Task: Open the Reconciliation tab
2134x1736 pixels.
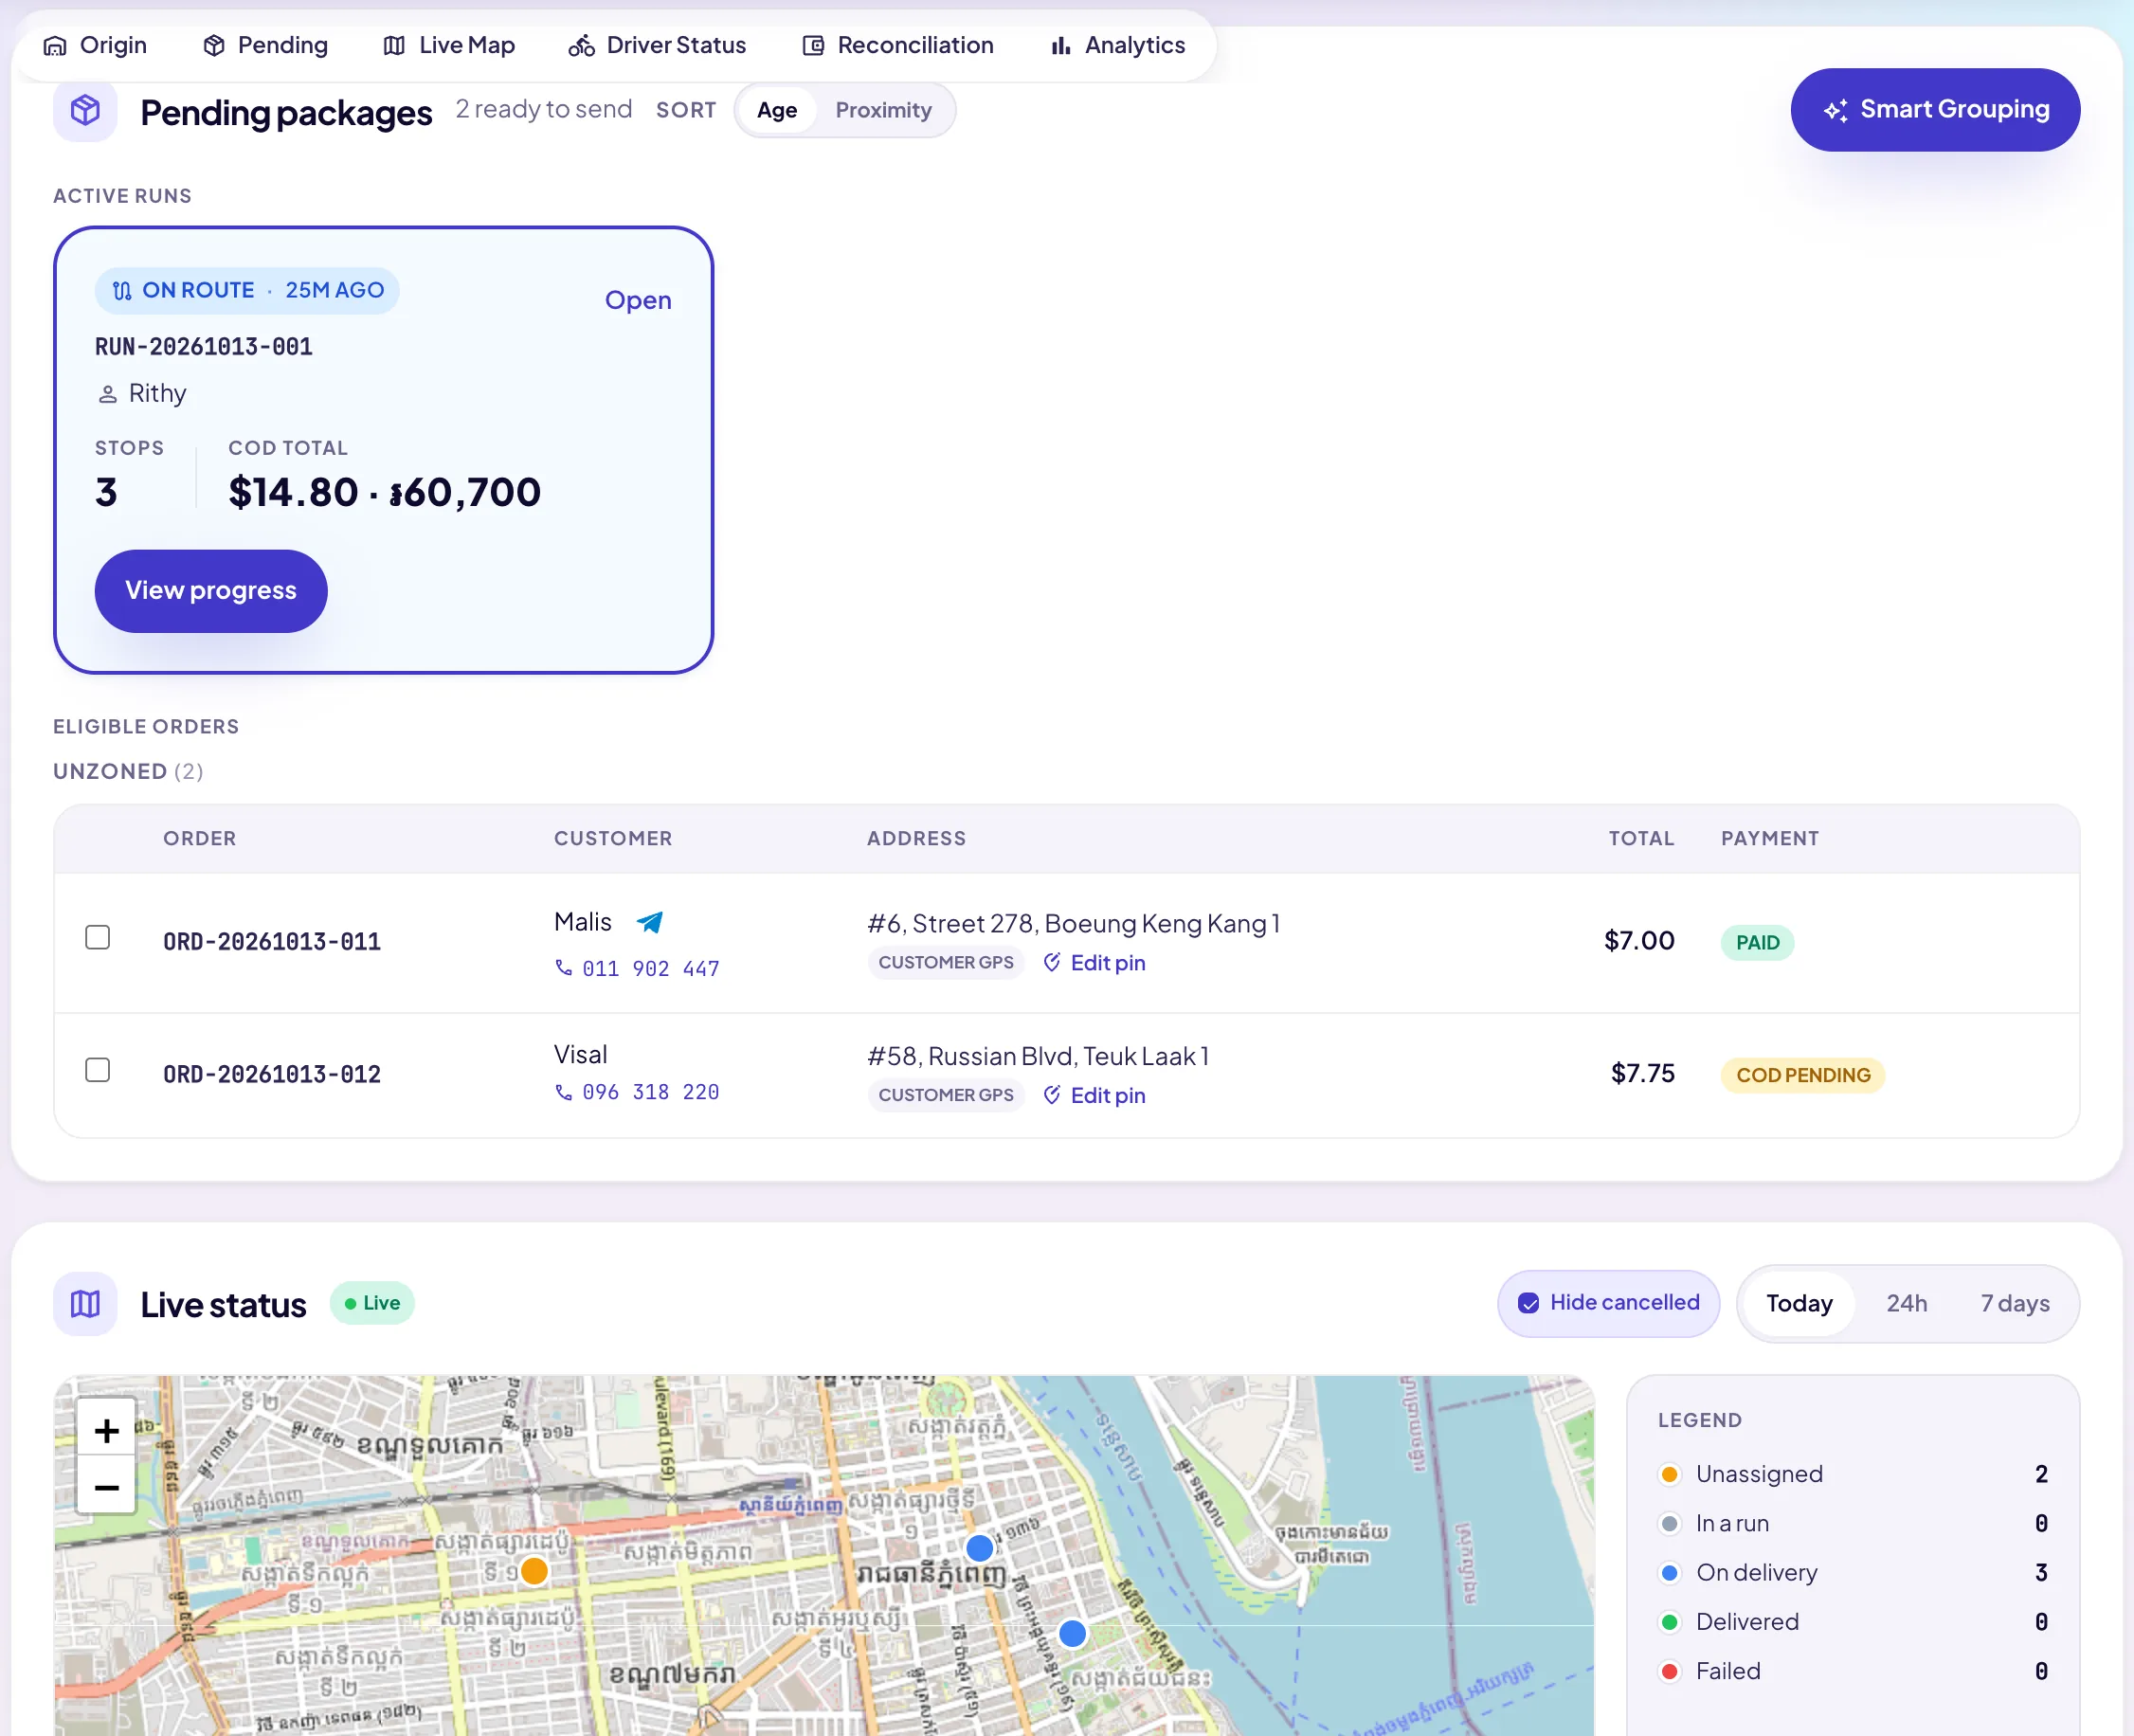Action: [898, 45]
